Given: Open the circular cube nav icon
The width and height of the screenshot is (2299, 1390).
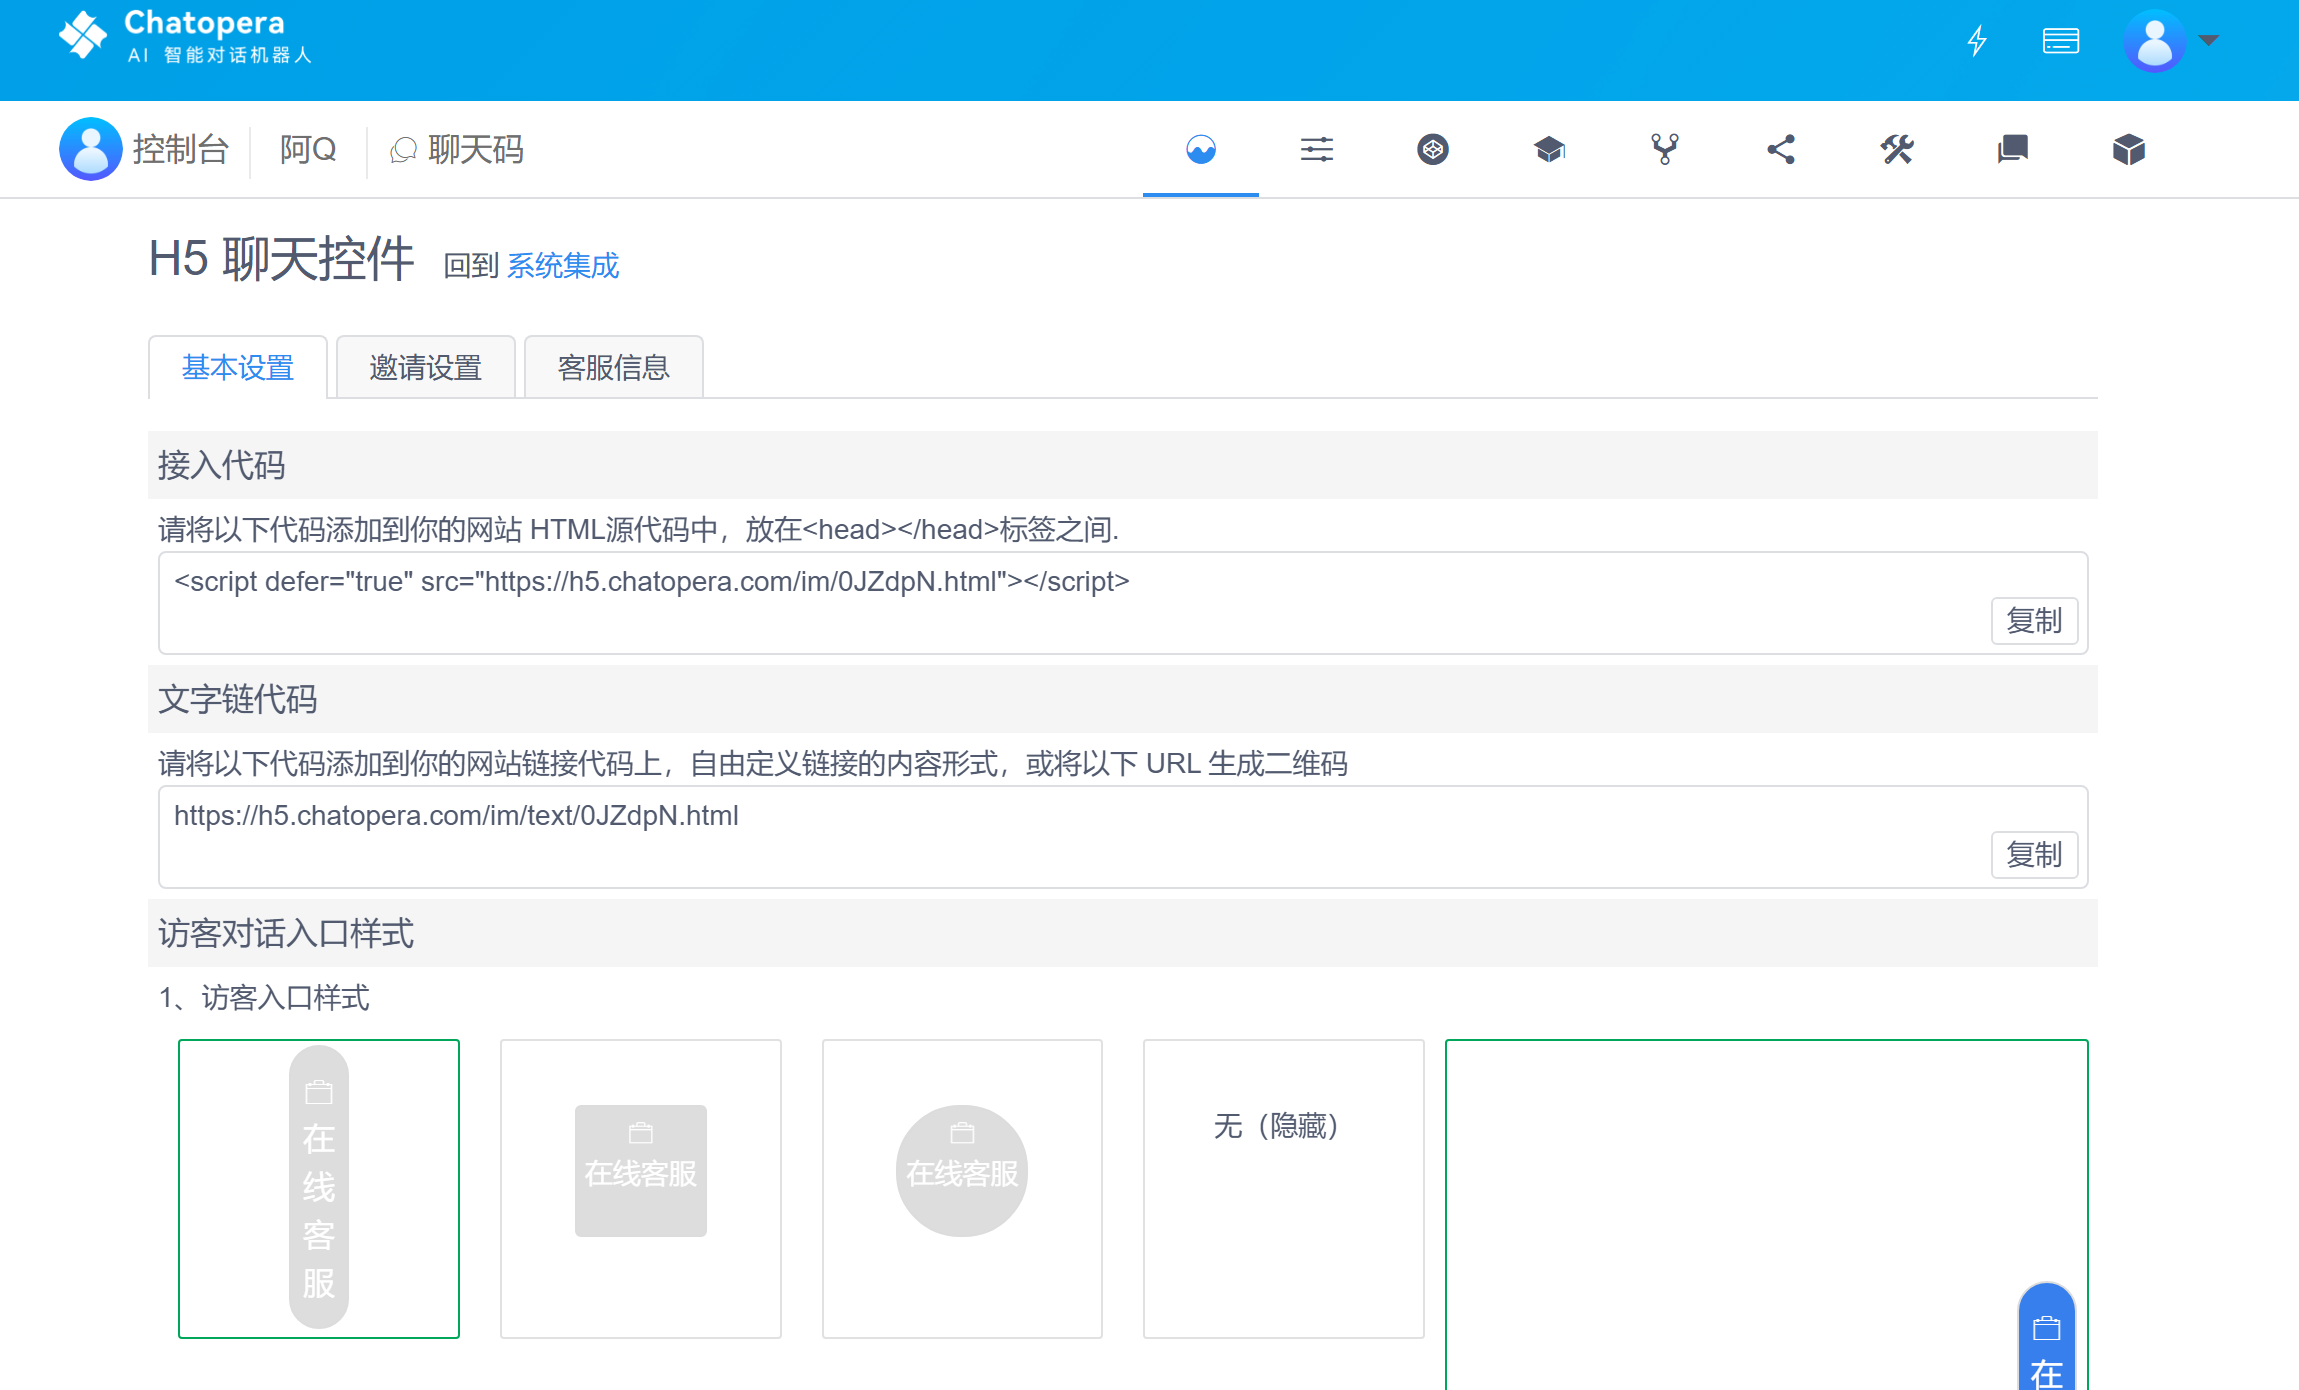Looking at the screenshot, I should click(x=1433, y=150).
